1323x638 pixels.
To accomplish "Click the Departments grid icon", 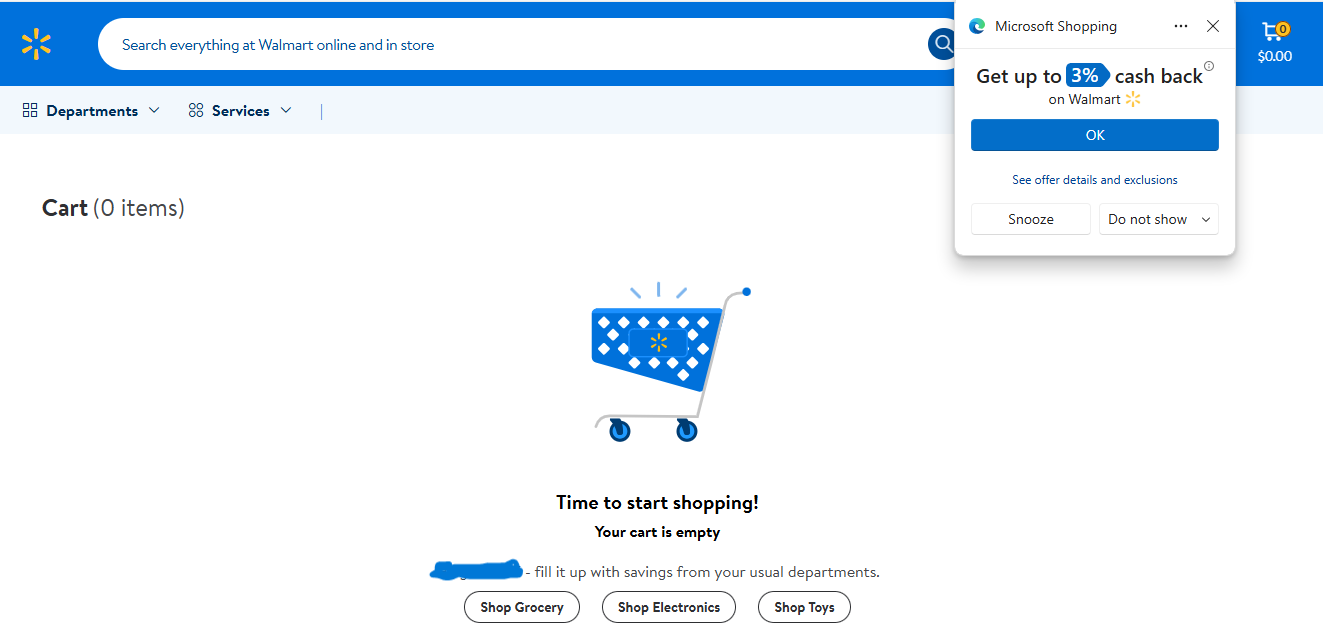I will 30,111.
